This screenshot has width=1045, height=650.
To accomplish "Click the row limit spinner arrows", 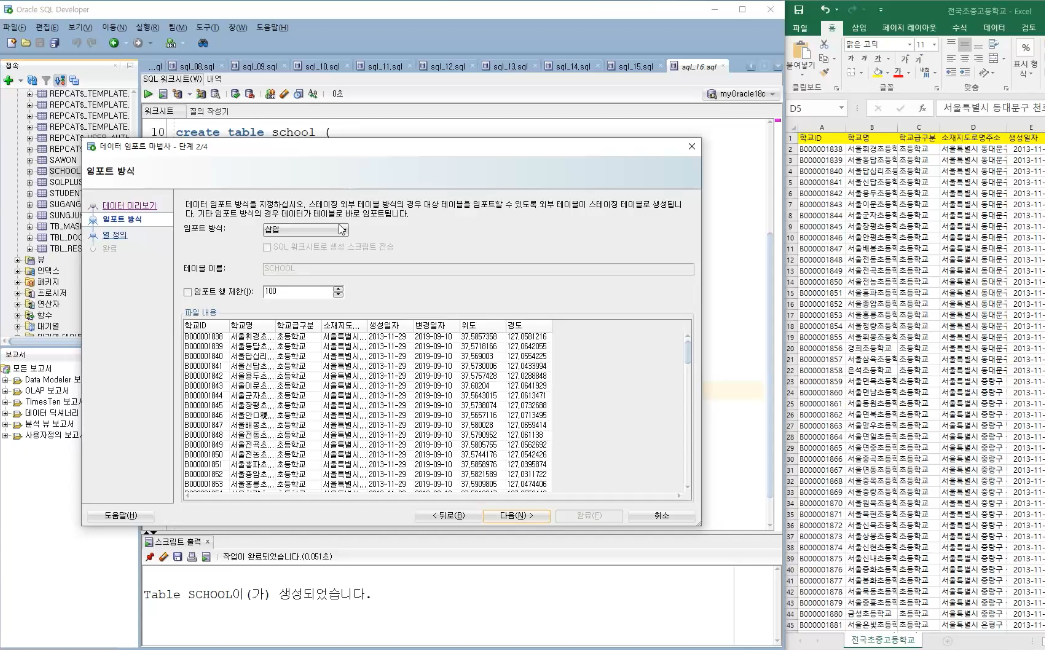I will (339, 292).
